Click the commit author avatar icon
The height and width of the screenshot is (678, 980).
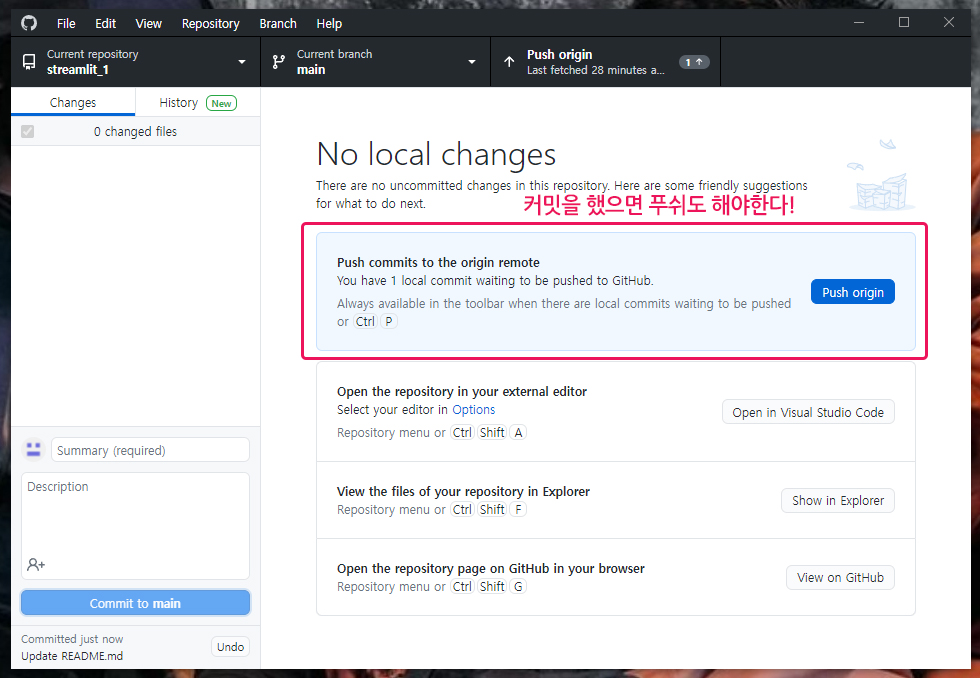(34, 449)
